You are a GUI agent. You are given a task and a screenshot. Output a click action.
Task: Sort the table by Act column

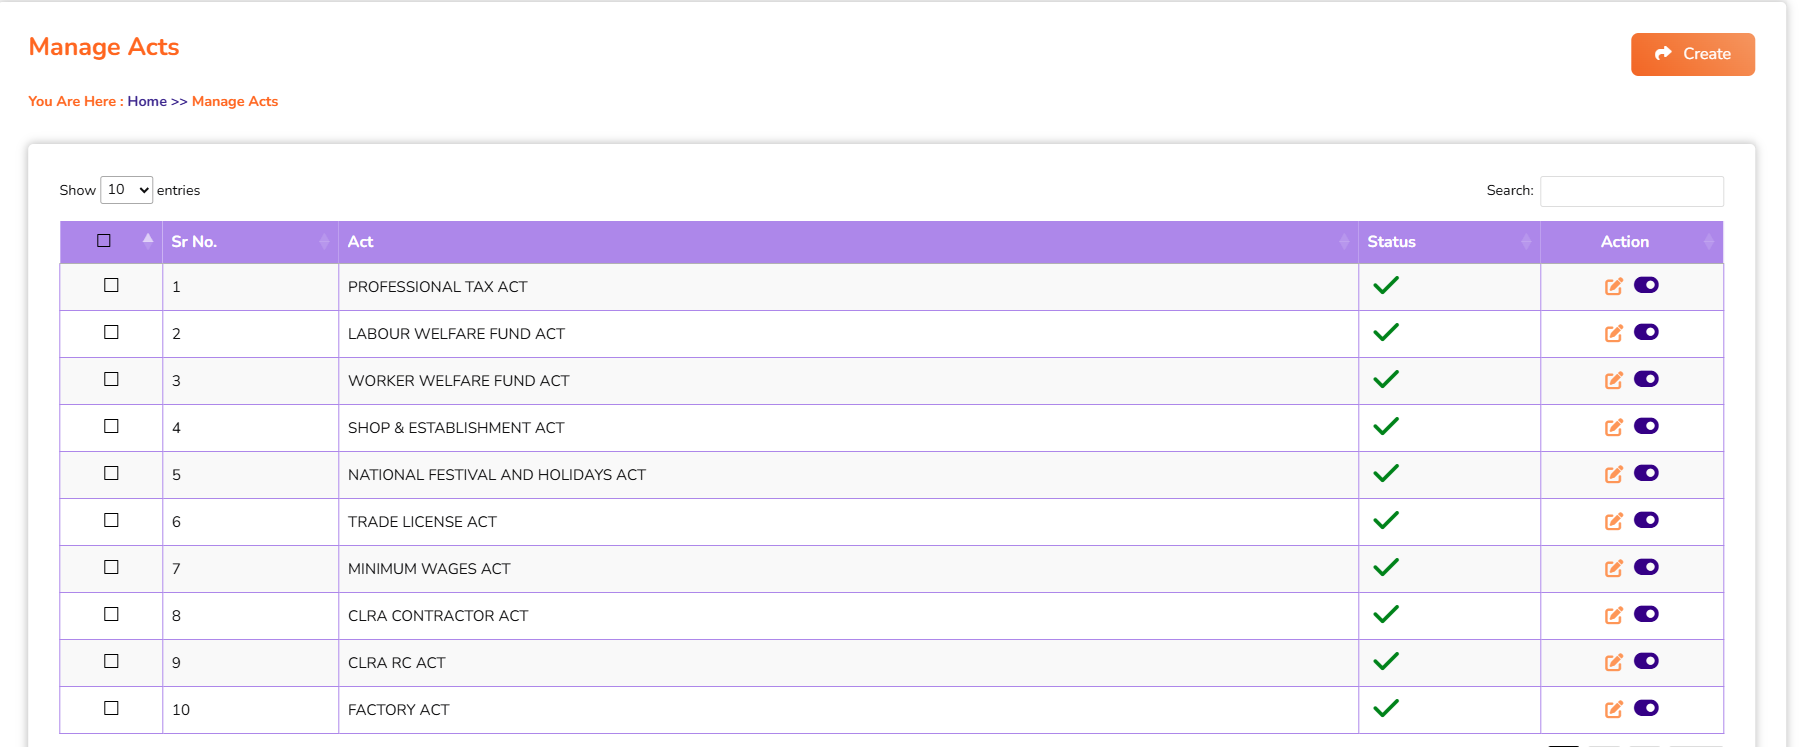coord(848,242)
